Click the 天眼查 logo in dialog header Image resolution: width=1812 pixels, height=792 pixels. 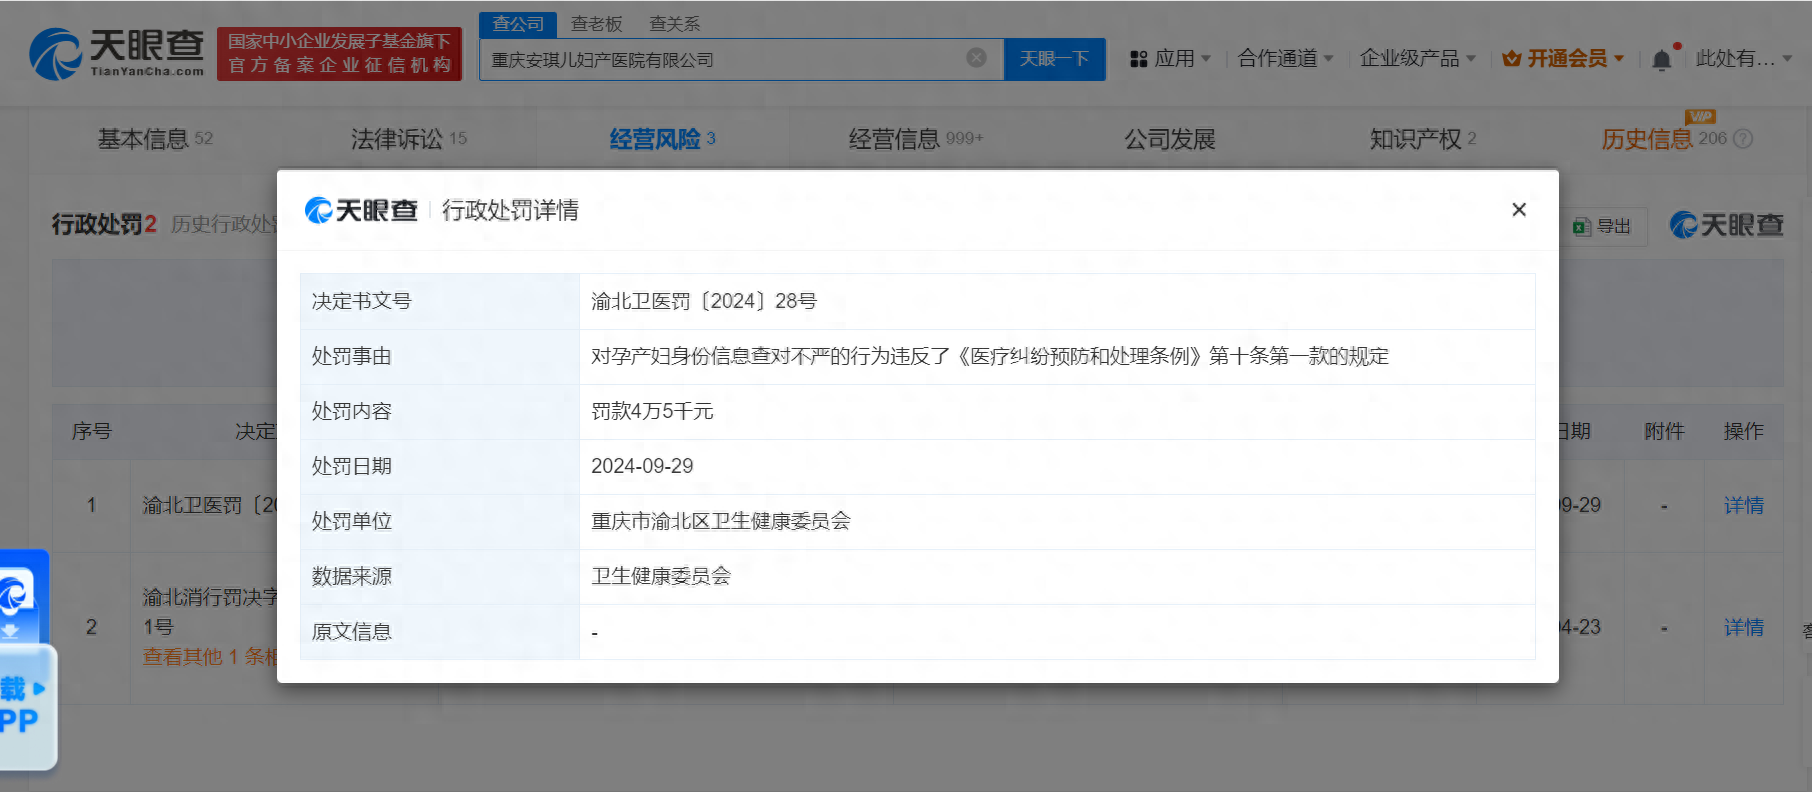coord(361,210)
